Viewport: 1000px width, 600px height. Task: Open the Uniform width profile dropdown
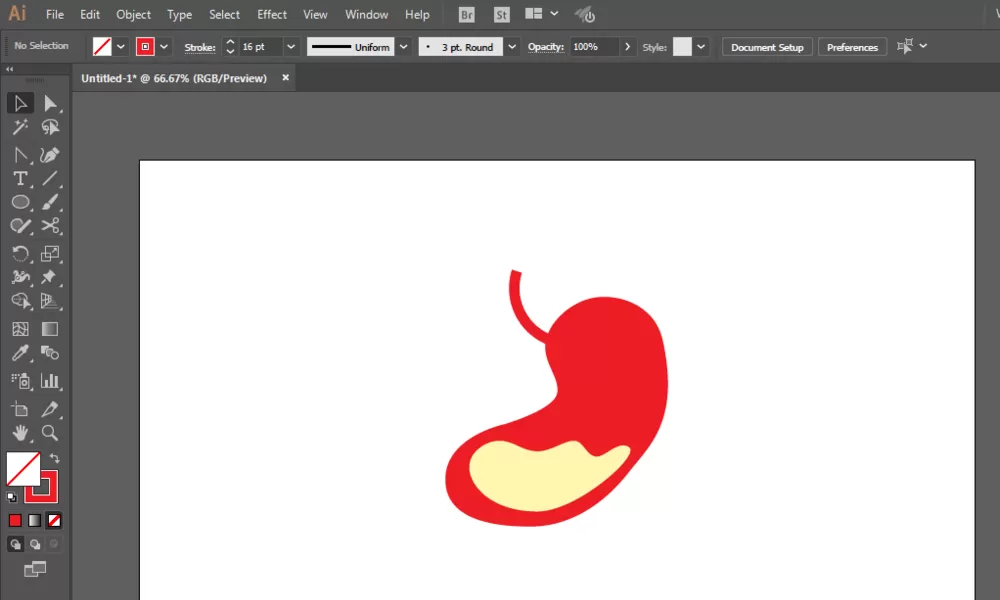coord(403,47)
